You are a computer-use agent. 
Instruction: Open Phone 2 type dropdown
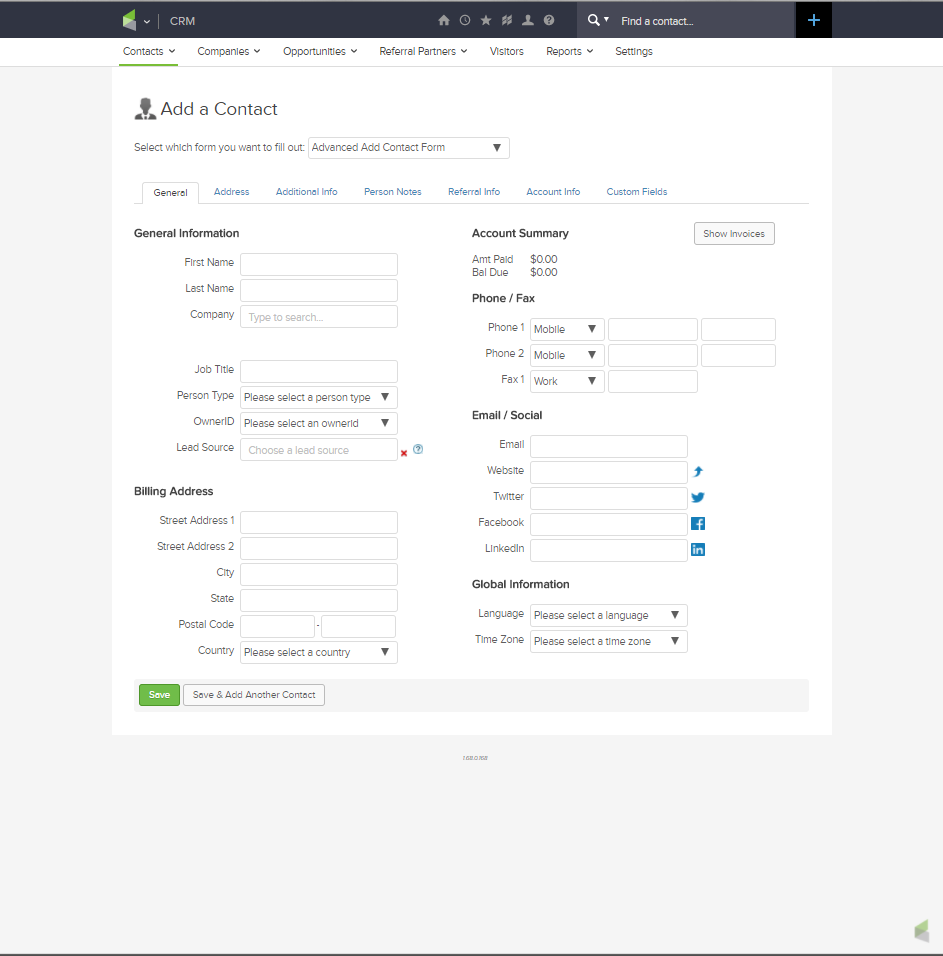pos(567,355)
